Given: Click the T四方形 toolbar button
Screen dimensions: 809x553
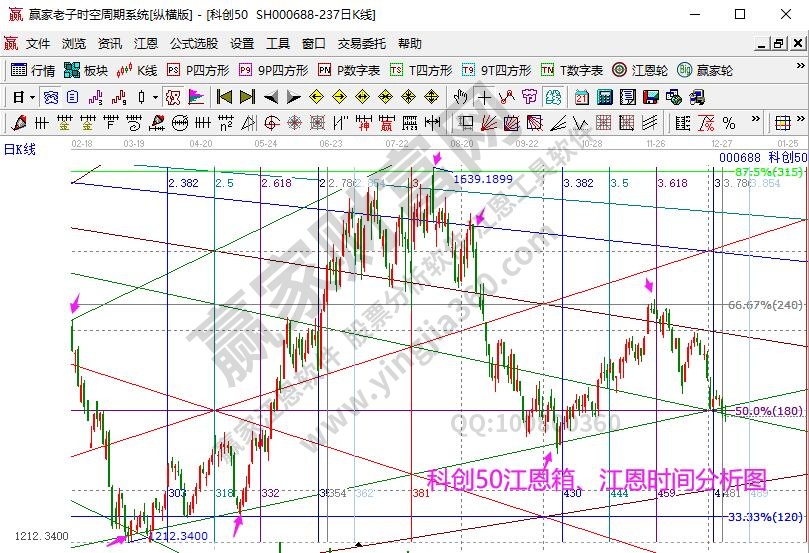Looking at the screenshot, I should tap(421, 70).
